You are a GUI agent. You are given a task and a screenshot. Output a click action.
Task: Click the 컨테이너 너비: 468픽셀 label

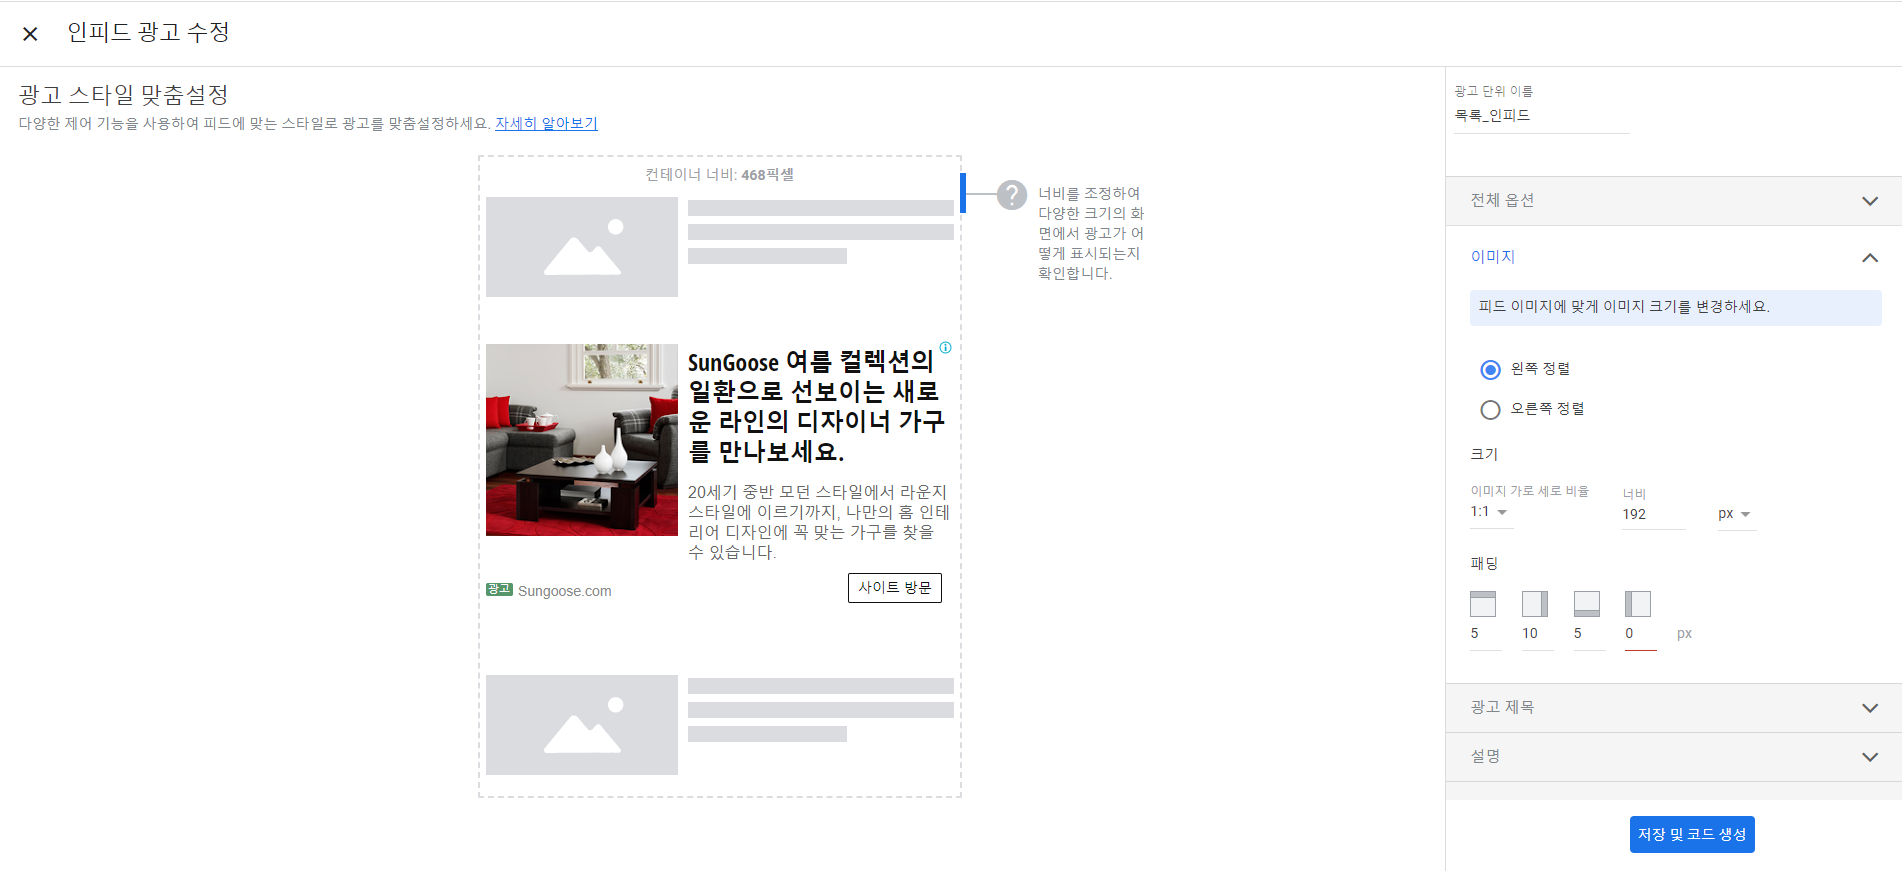tap(719, 175)
